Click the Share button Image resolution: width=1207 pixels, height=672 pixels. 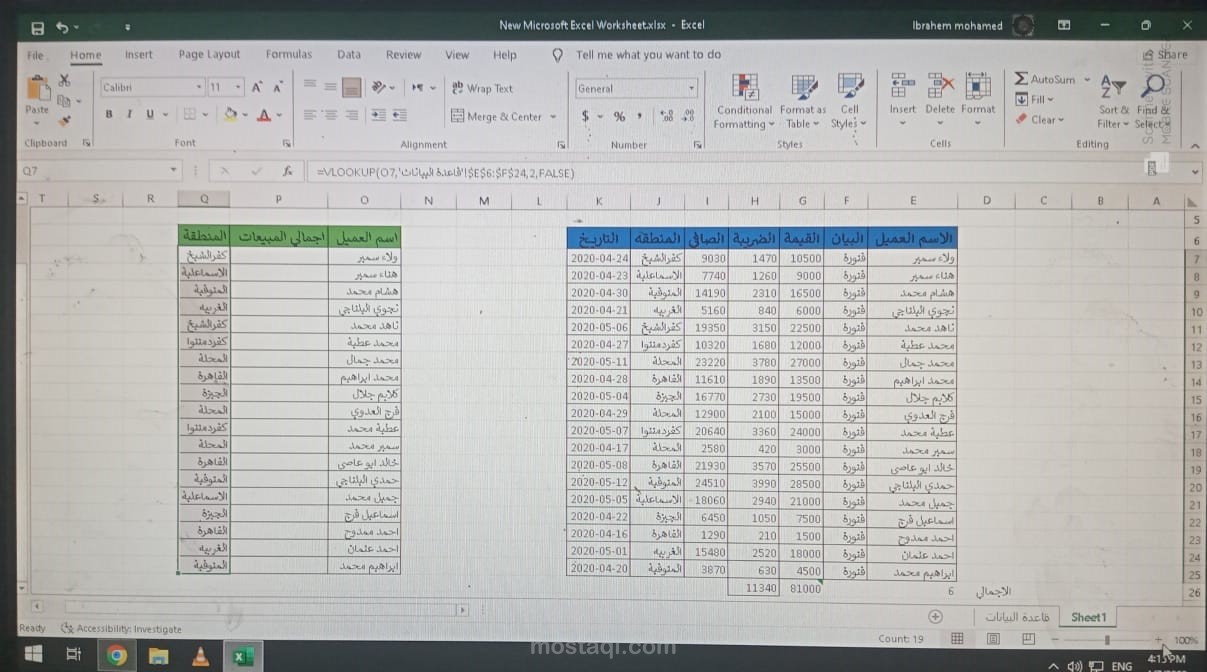(x=1166, y=55)
